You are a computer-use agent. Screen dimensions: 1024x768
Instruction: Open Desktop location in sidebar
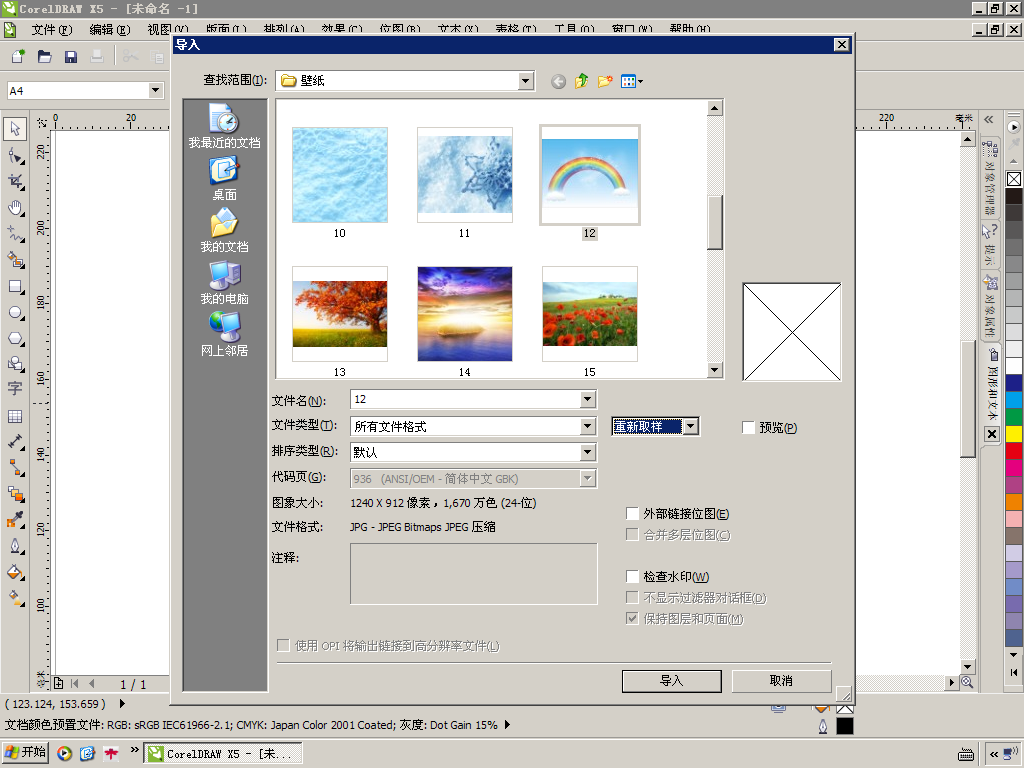coord(225,179)
